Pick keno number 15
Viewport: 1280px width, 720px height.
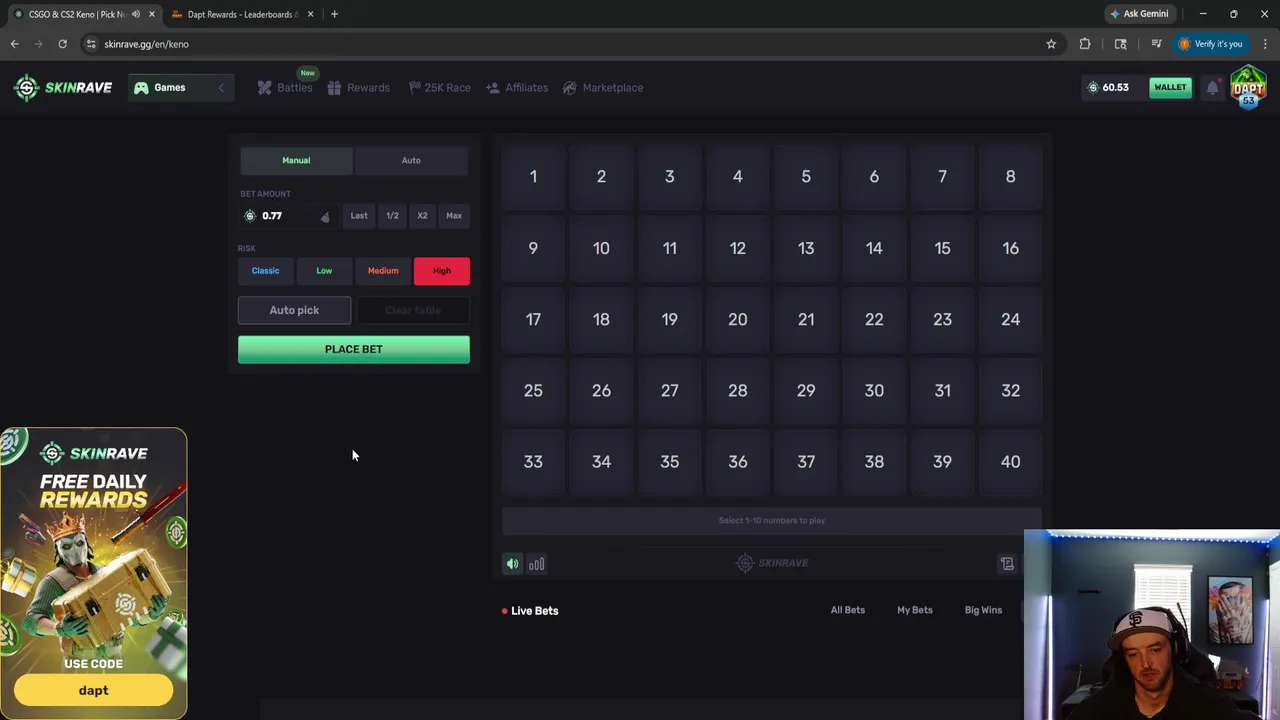(942, 248)
